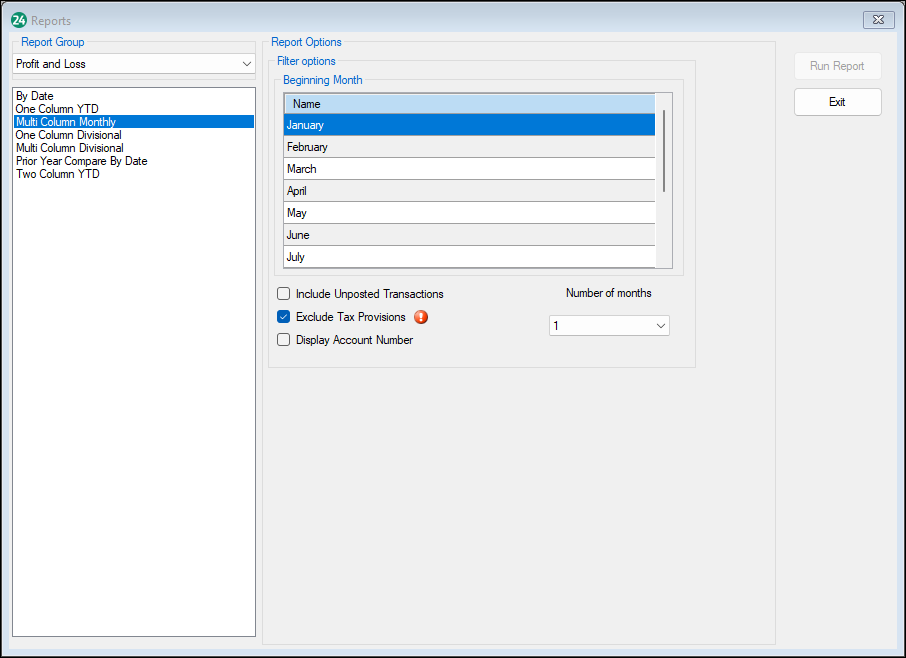Enable Display Account Number

click(x=283, y=340)
